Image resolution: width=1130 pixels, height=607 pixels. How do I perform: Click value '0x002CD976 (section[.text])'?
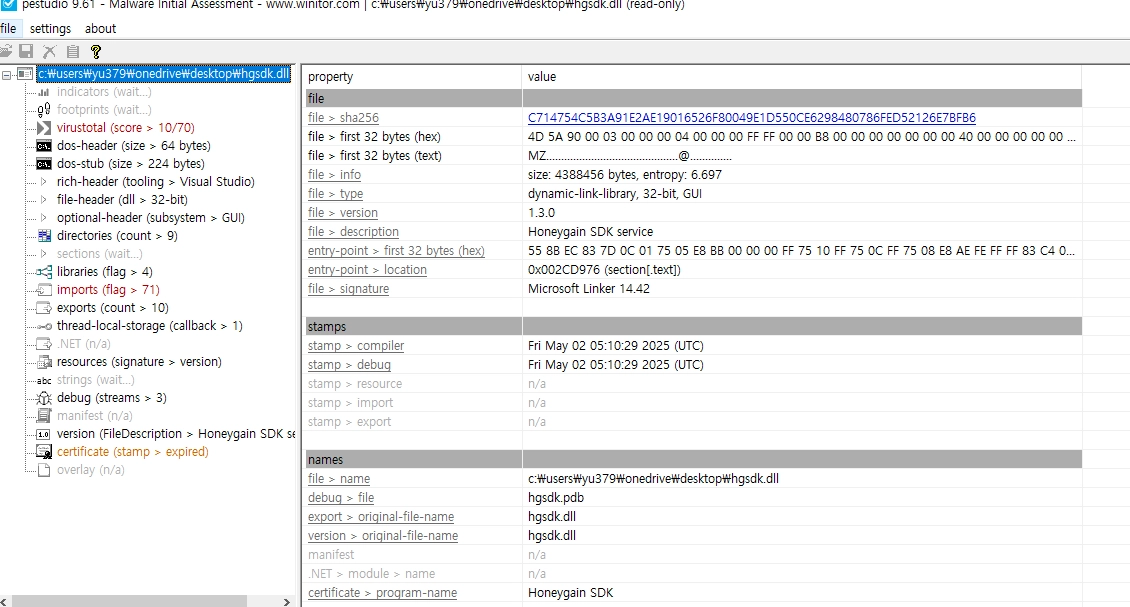[x=604, y=270]
